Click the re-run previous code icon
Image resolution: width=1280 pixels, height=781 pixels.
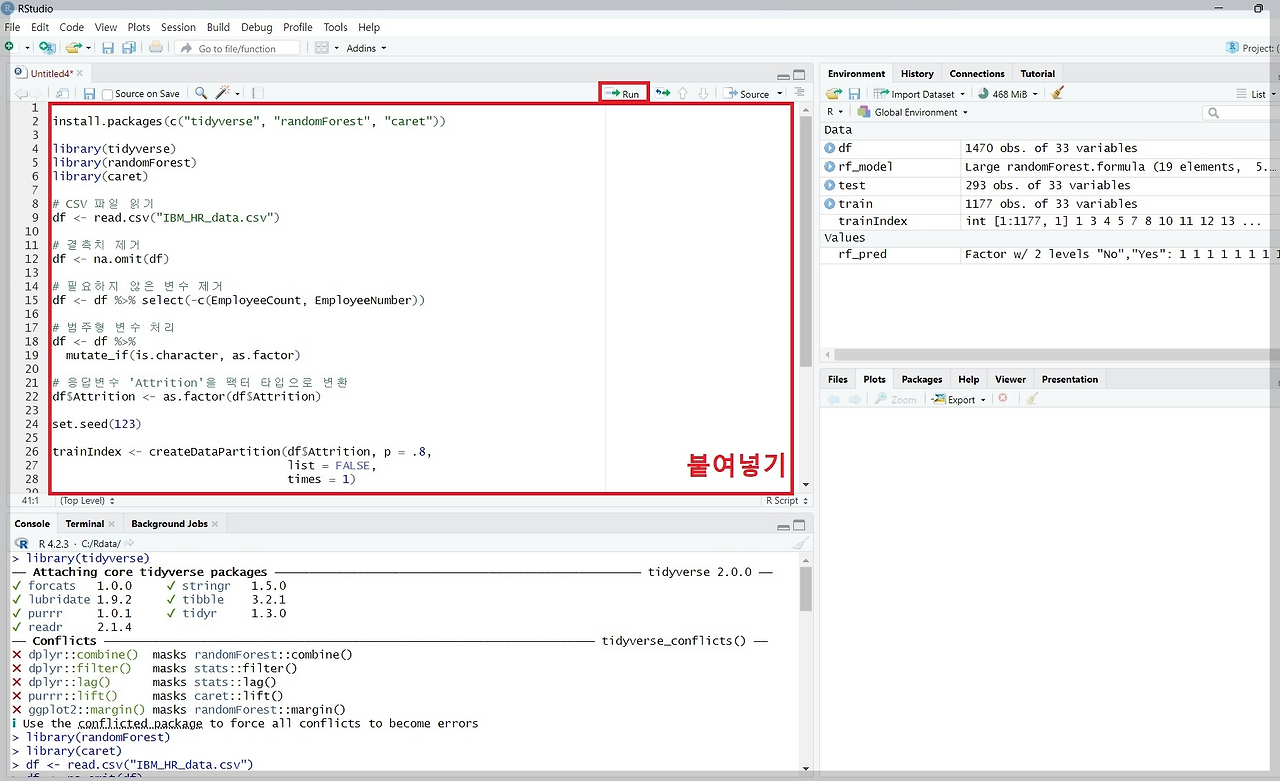[662, 93]
